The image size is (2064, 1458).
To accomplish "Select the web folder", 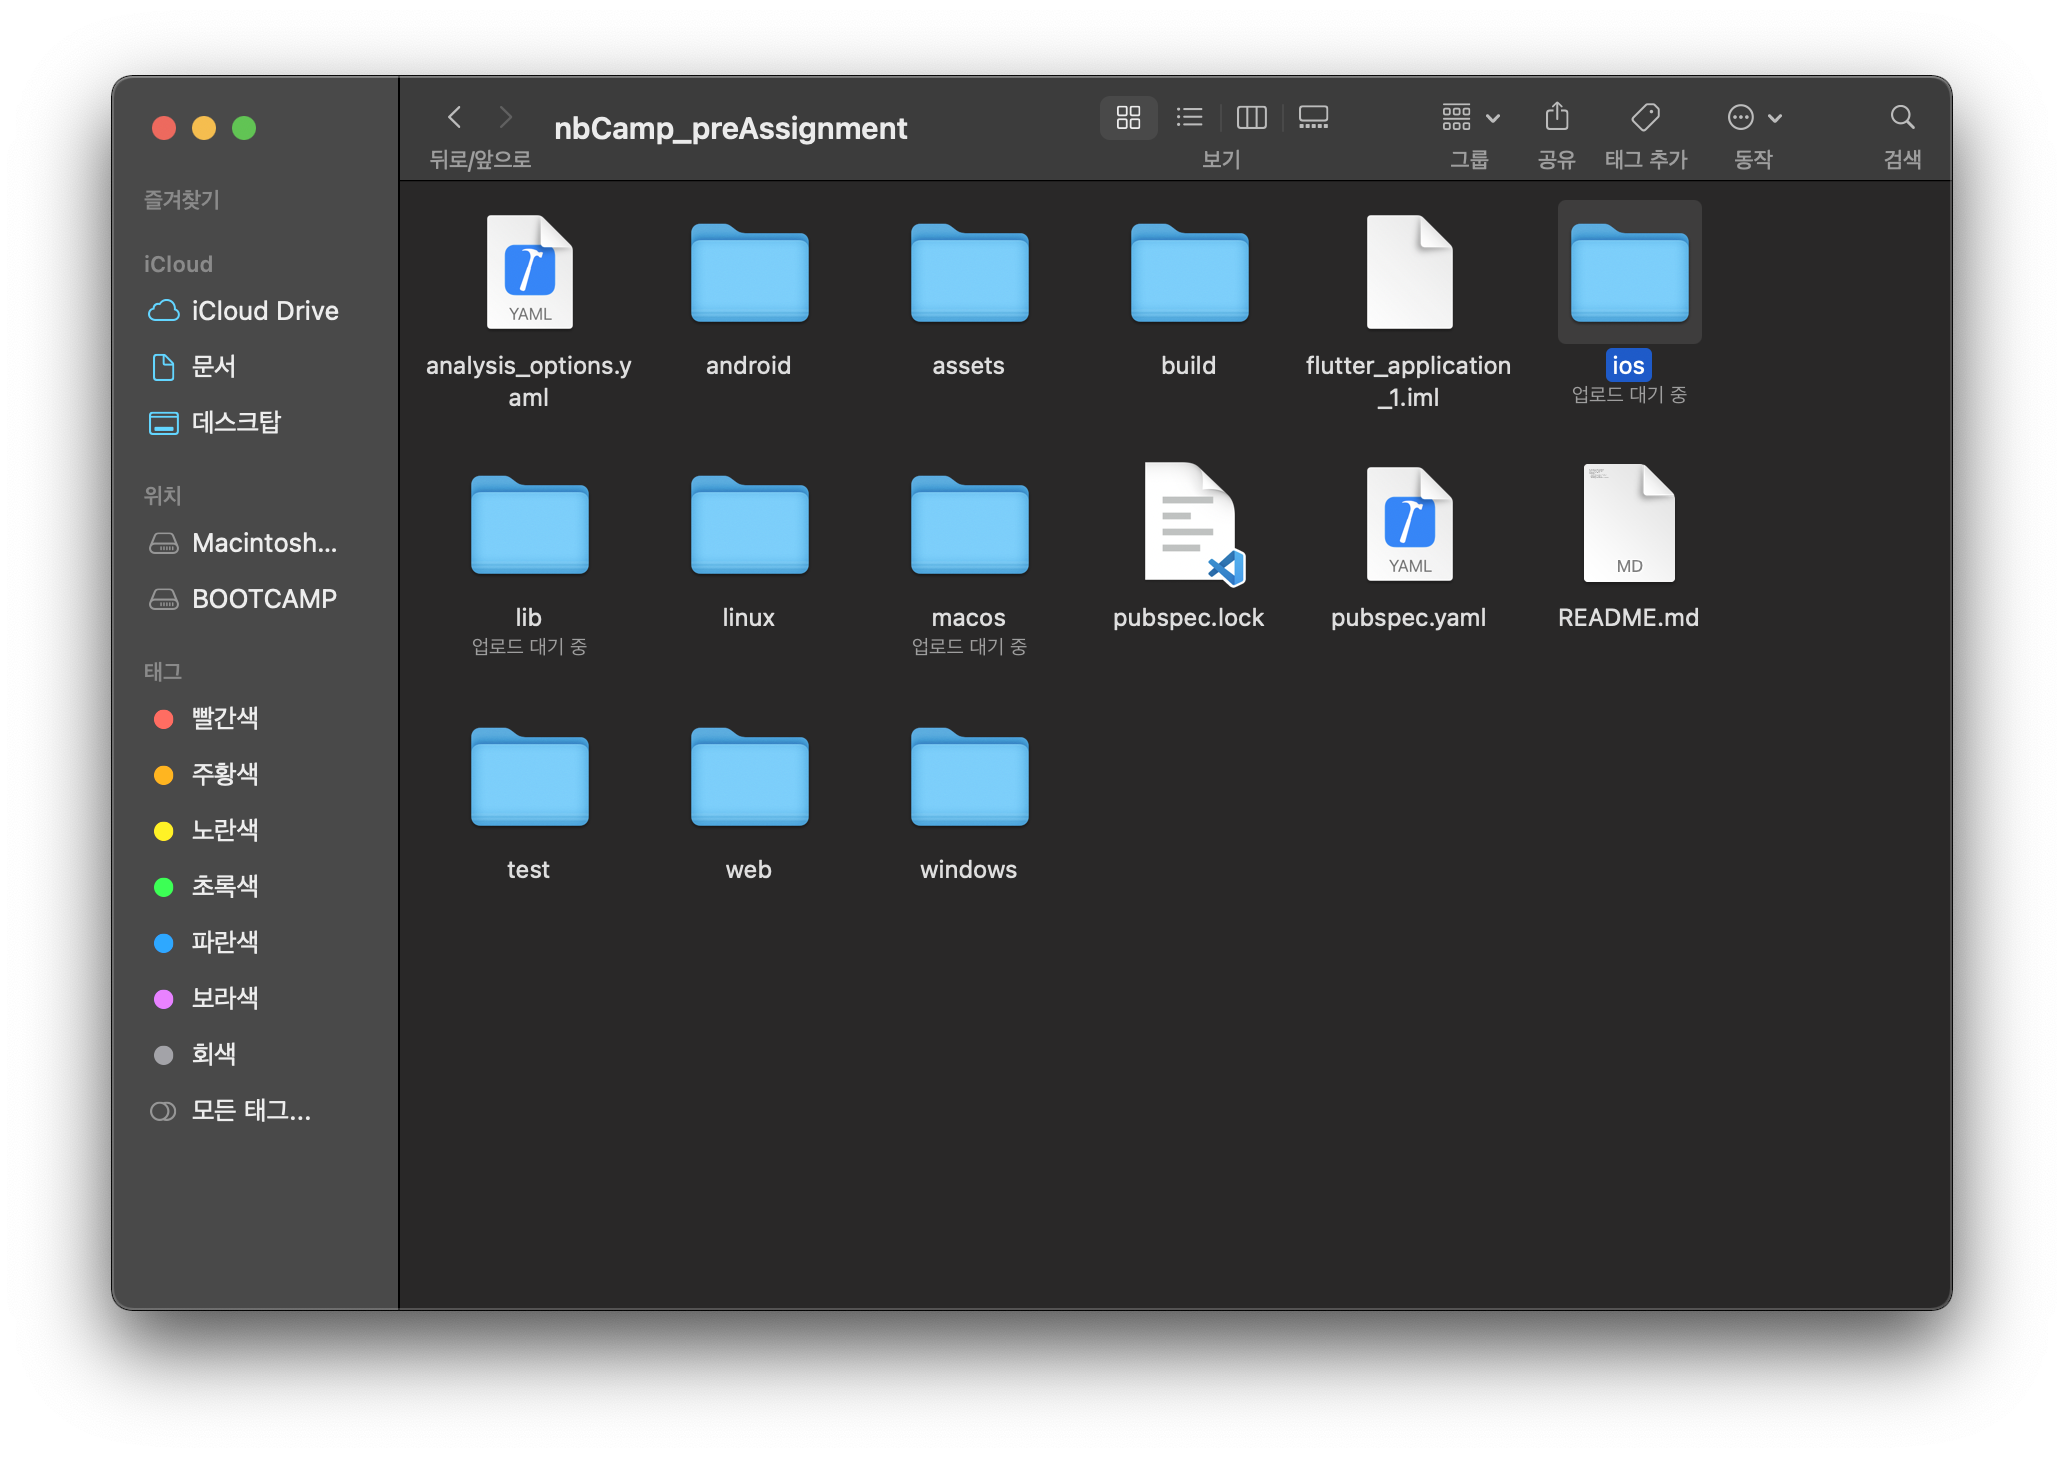I will tap(749, 776).
